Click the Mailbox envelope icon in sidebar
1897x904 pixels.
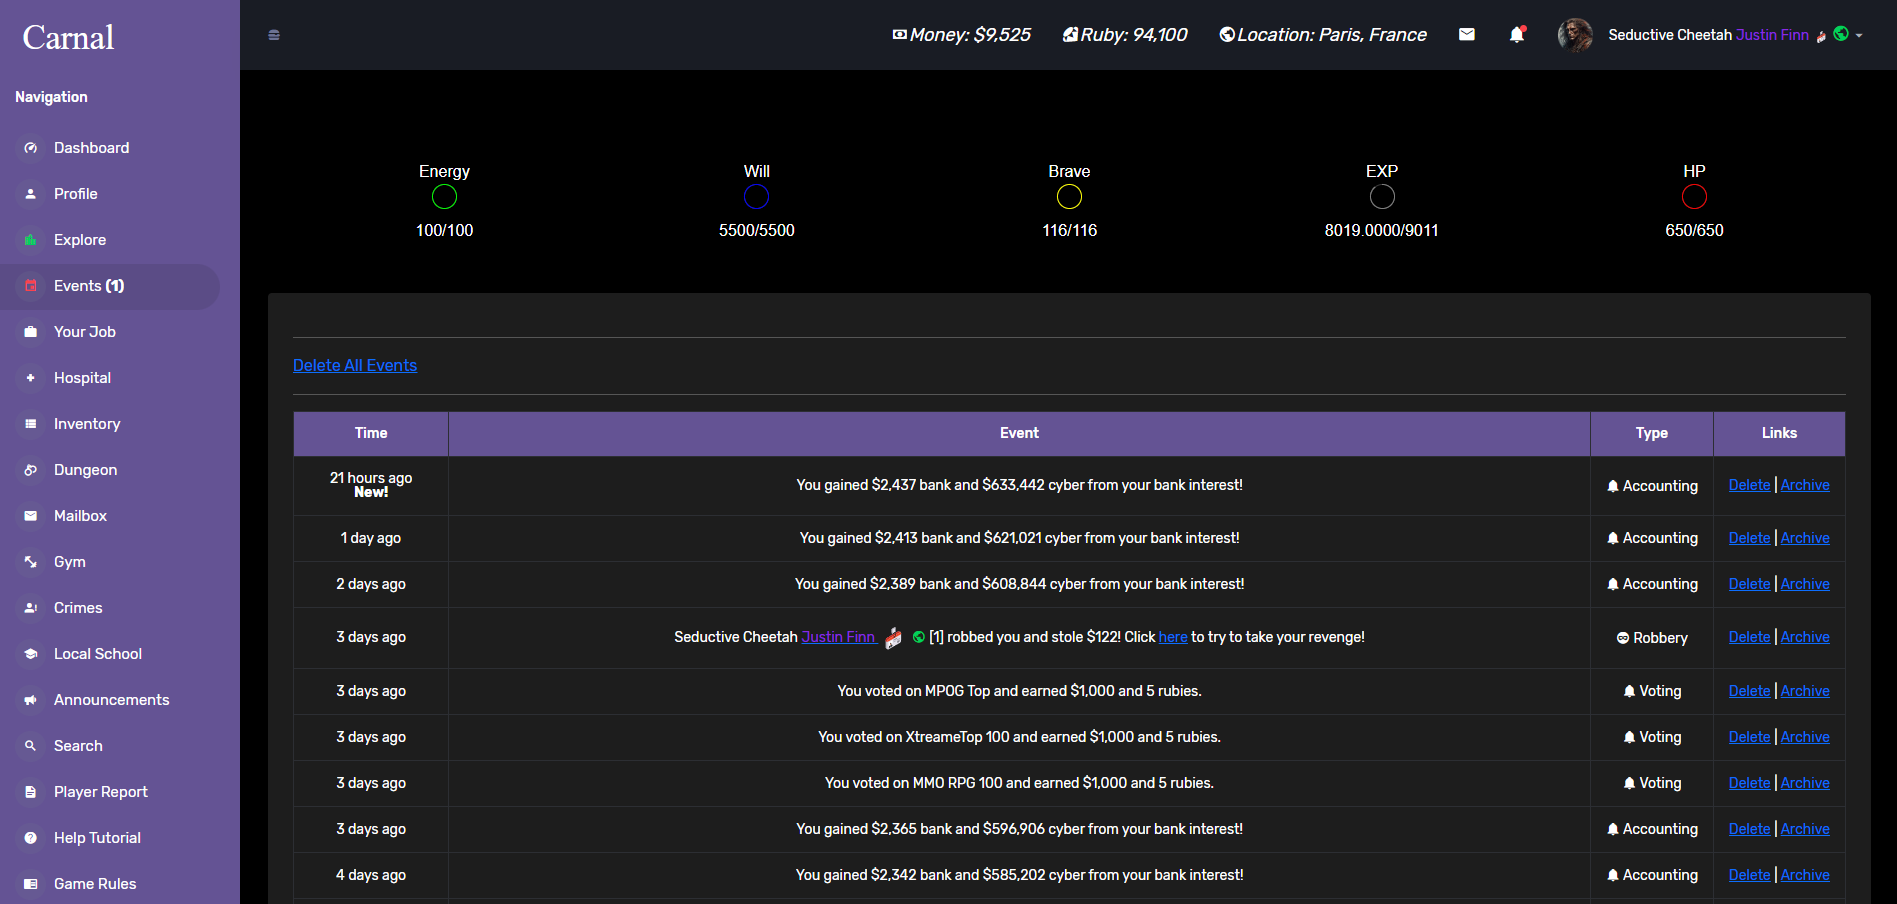pos(31,516)
